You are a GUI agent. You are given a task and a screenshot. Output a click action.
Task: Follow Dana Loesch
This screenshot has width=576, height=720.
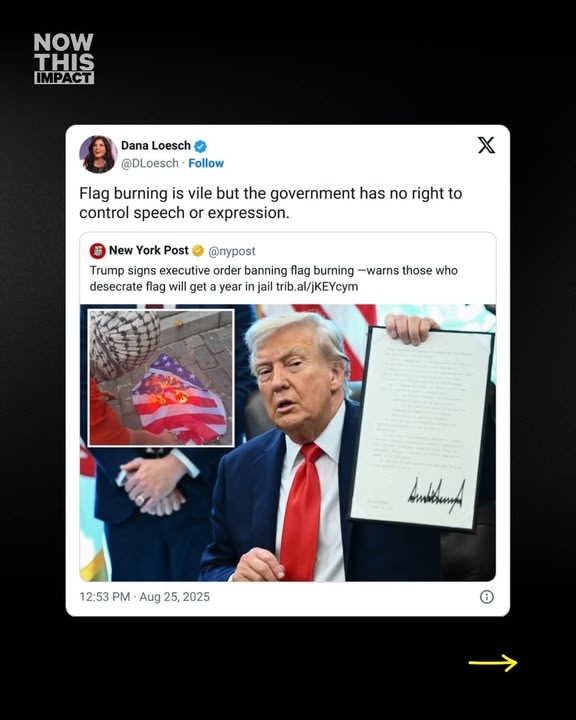coord(206,163)
